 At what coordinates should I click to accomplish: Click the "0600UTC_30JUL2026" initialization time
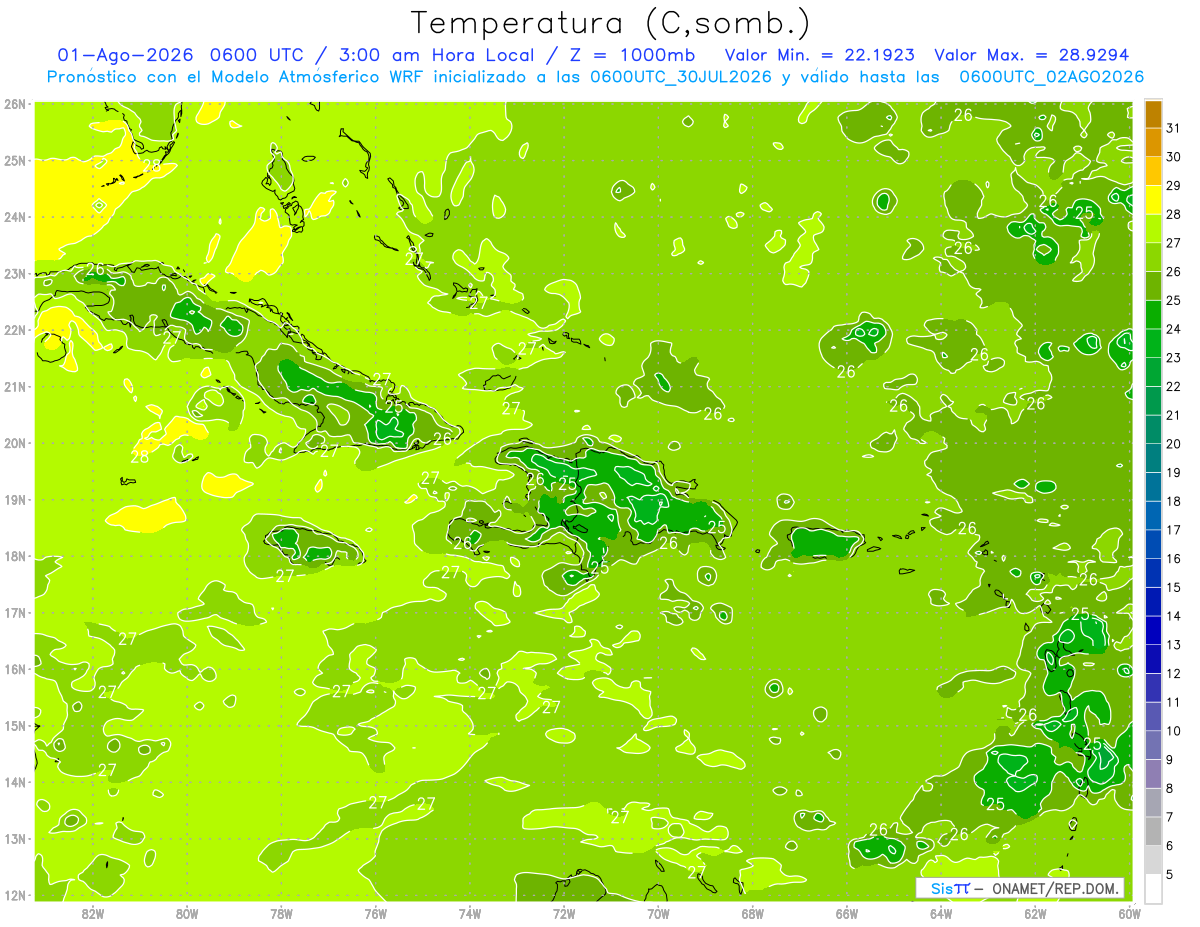tap(680, 77)
